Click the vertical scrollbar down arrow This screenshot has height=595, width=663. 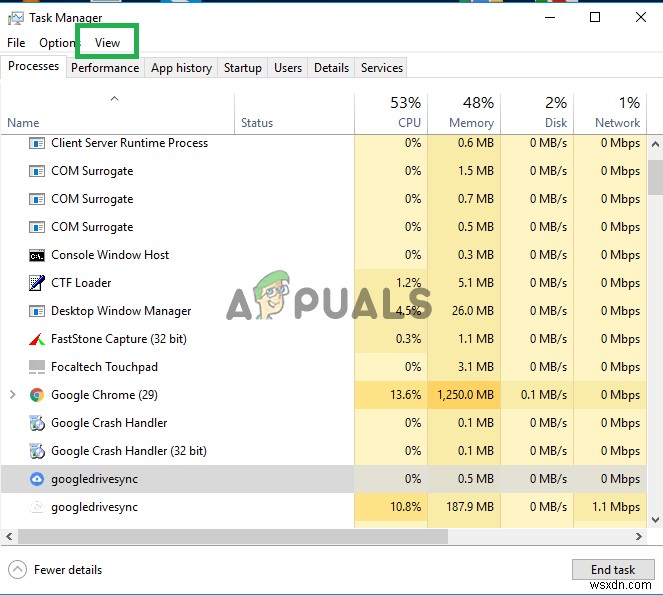click(655, 520)
